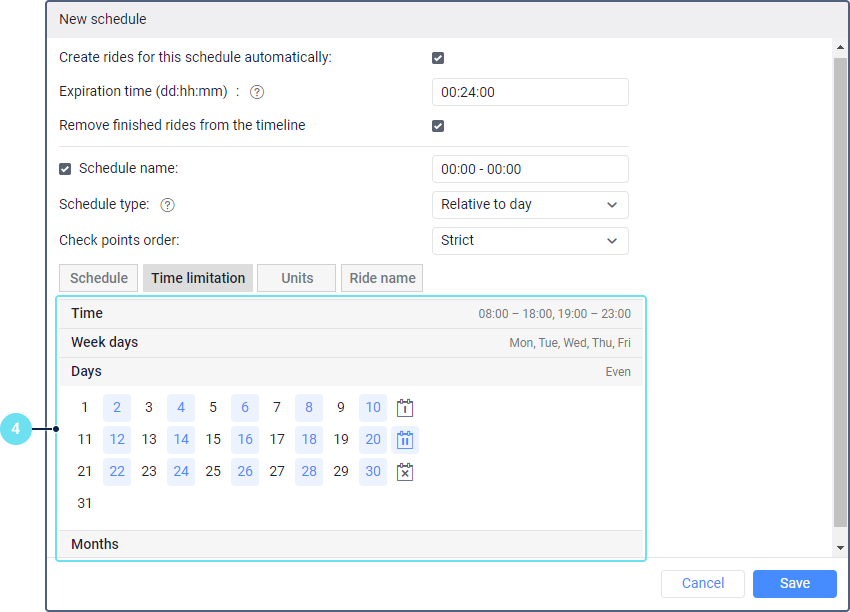Click the Save button
850x612 pixels.
pos(795,583)
